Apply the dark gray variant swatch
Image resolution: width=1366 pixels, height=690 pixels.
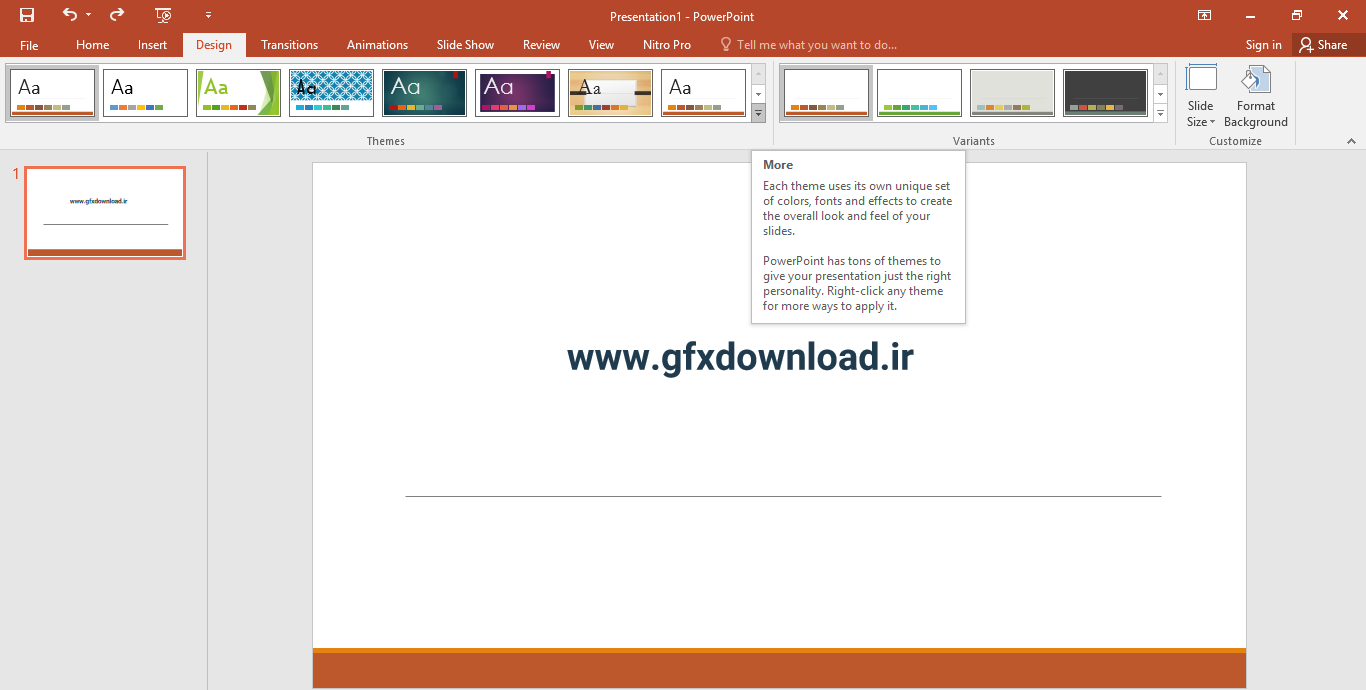[x=1104, y=93]
